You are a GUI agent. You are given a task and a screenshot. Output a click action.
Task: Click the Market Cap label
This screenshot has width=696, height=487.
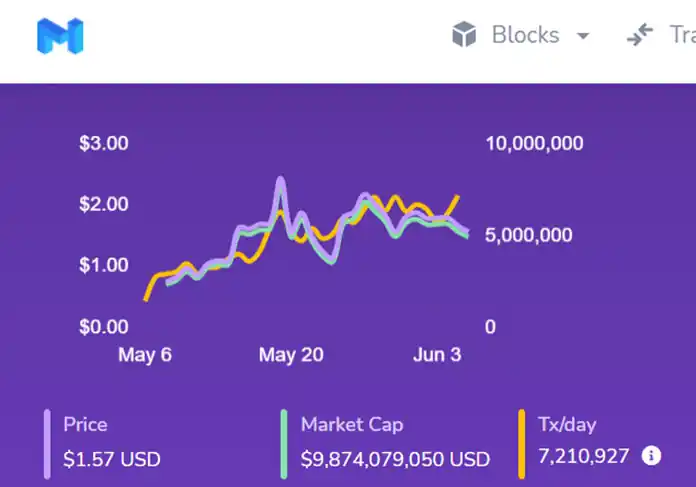point(352,425)
